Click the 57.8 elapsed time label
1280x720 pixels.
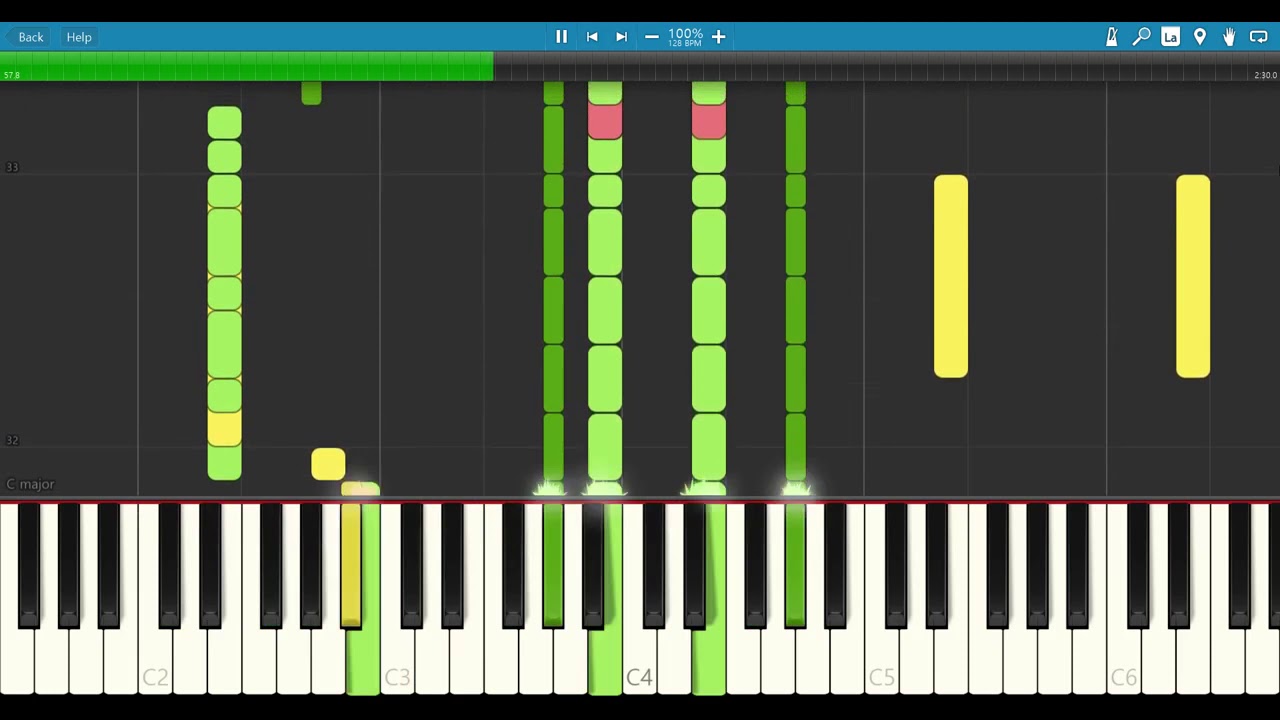click(x=11, y=75)
